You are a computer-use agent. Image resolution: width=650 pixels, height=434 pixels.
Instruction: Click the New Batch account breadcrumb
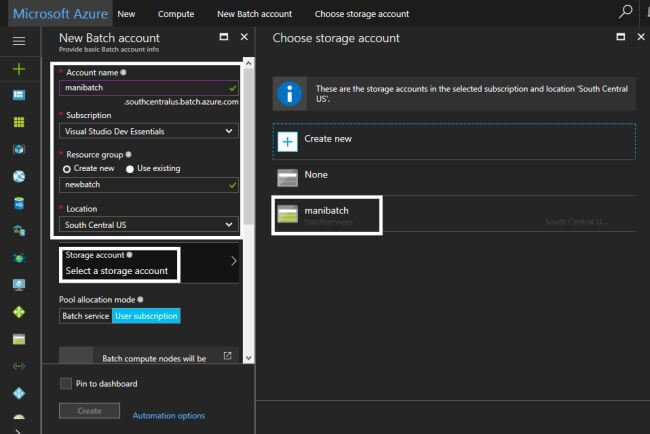pyautogui.click(x=255, y=14)
